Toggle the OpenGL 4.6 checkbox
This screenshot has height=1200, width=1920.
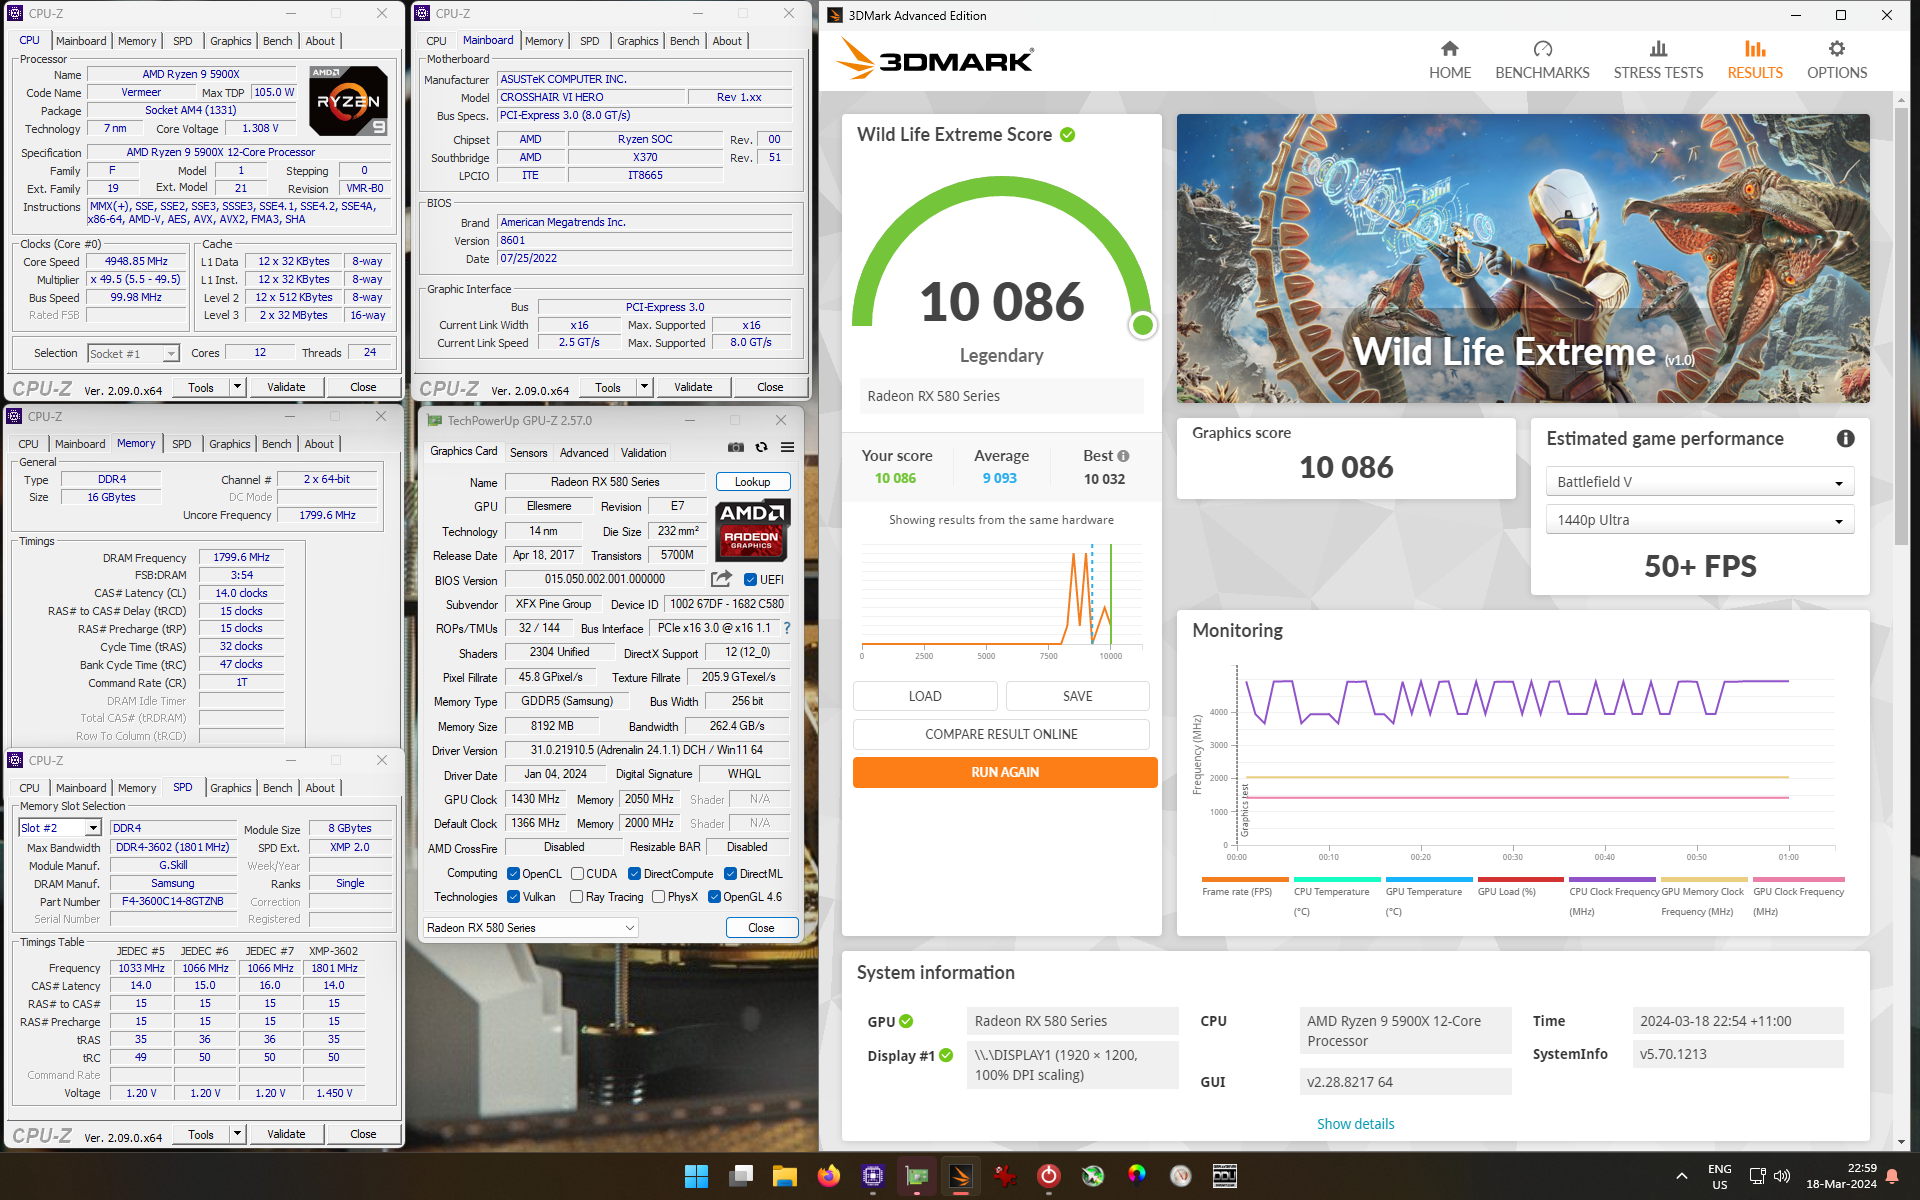[714, 897]
